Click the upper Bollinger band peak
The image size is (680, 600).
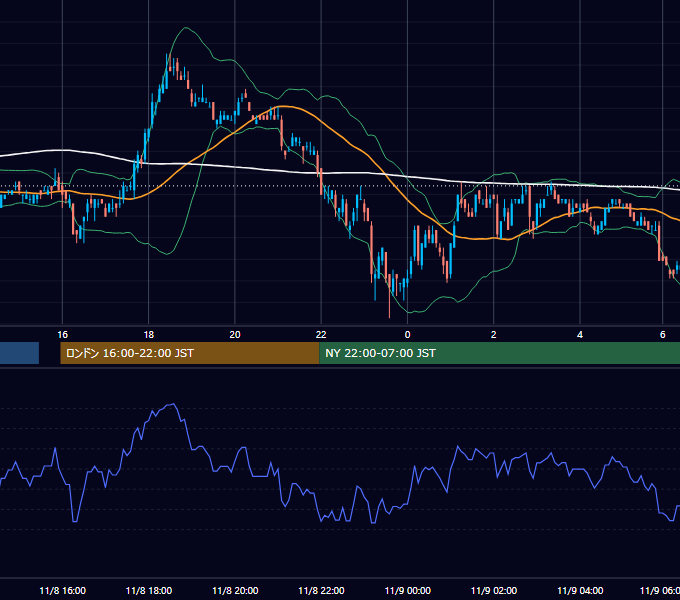click(186, 28)
